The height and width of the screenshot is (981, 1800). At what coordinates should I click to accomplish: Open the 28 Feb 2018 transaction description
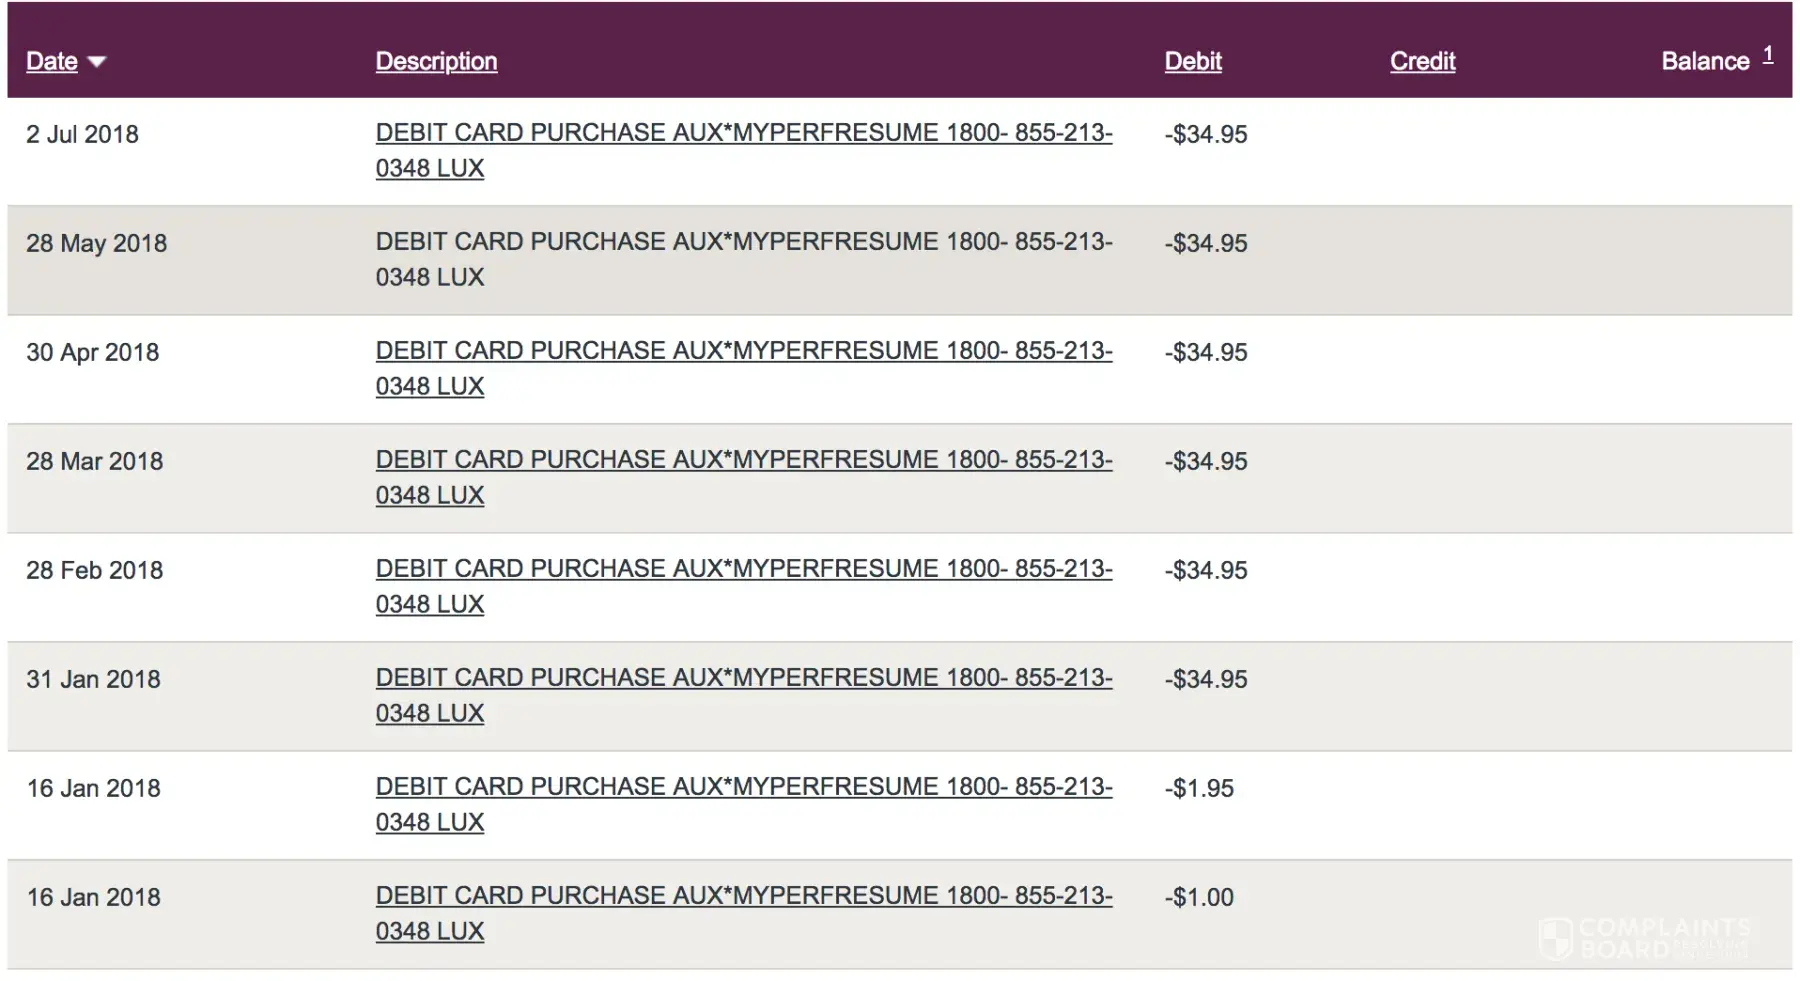tap(743, 569)
